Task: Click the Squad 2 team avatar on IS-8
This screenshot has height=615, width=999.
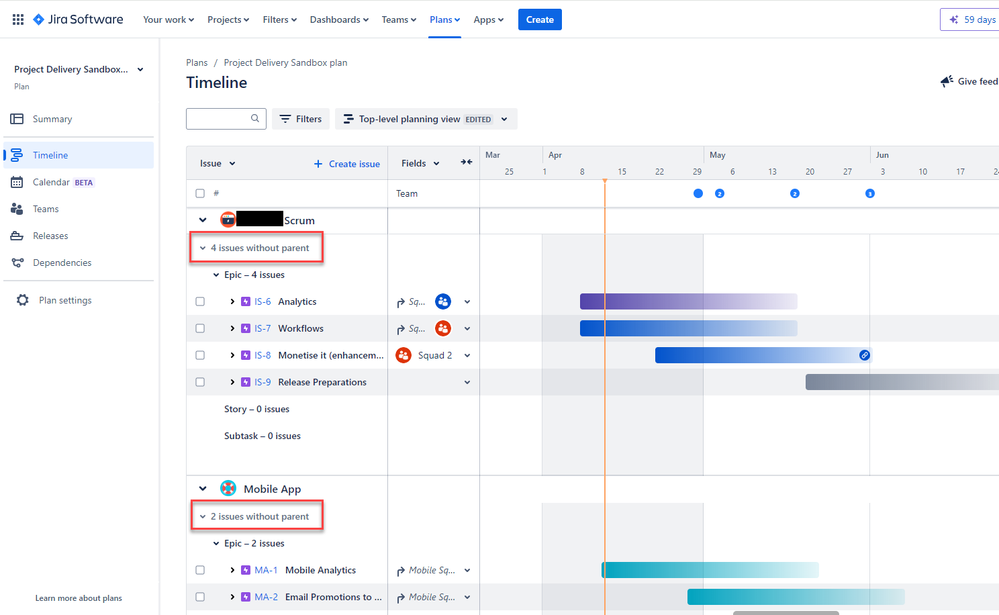Action: point(403,355)
